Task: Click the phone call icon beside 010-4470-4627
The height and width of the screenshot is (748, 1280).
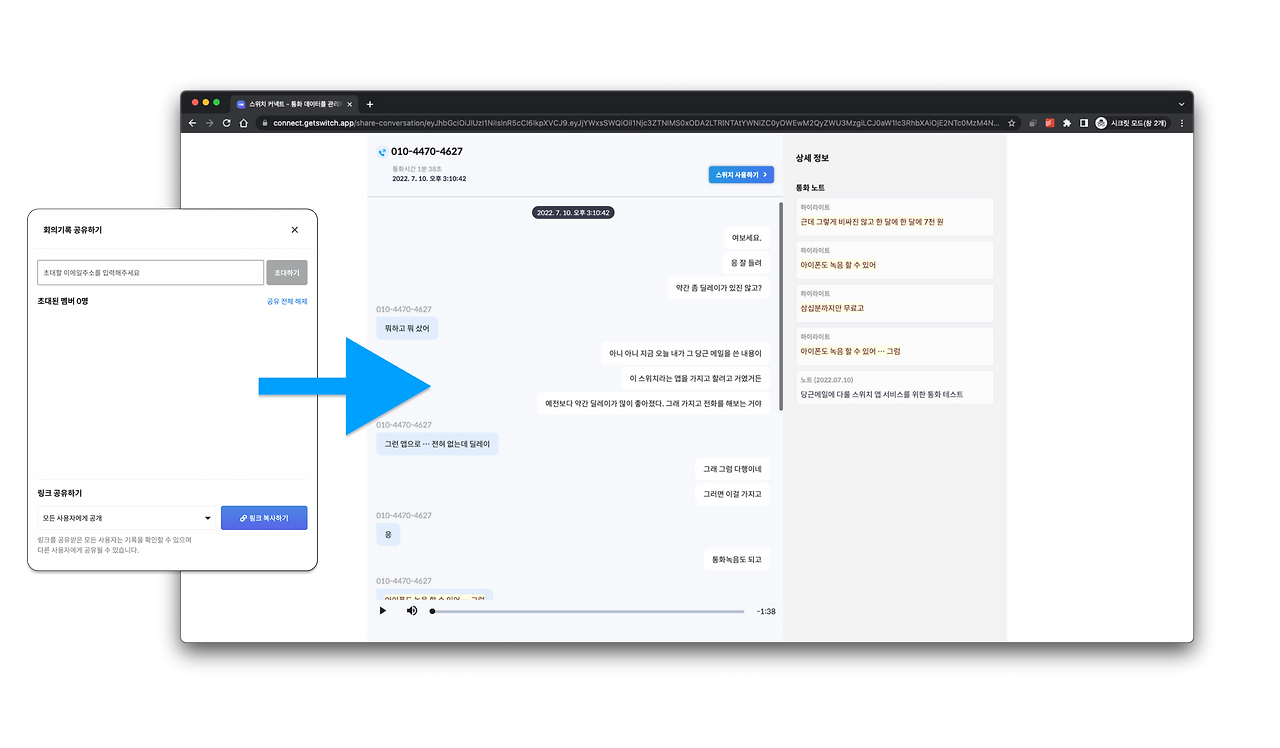Action: pos(382,153)
